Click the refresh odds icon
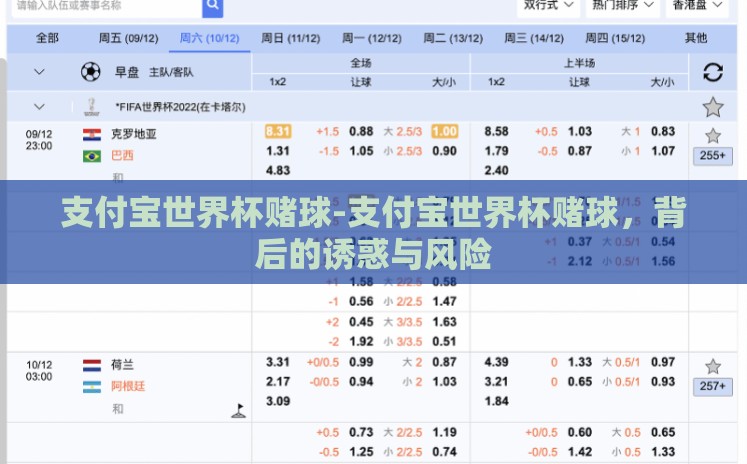 713,72
